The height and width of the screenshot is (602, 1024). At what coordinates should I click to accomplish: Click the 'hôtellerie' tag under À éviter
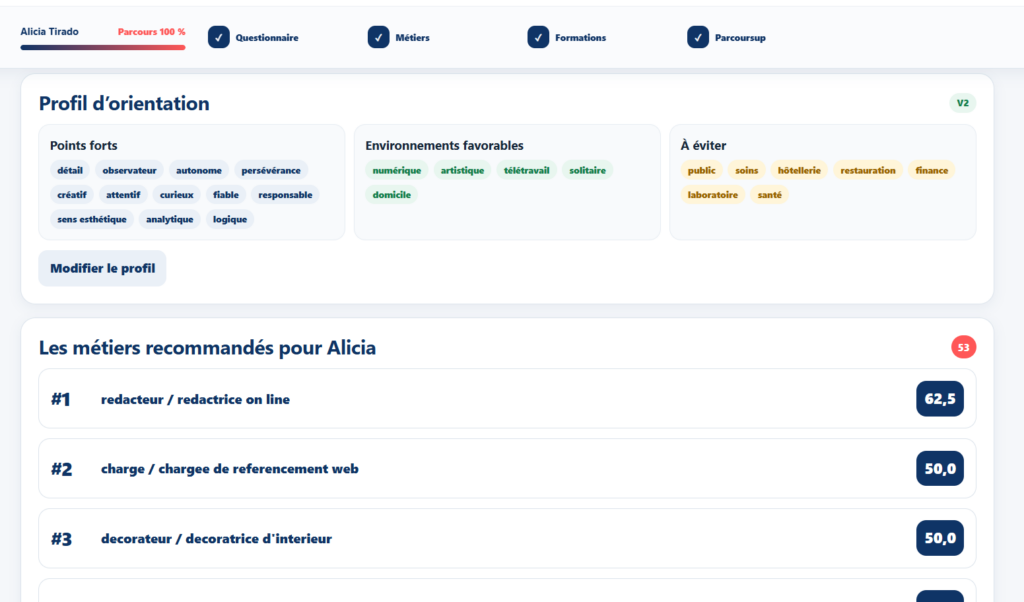[799, 170]
